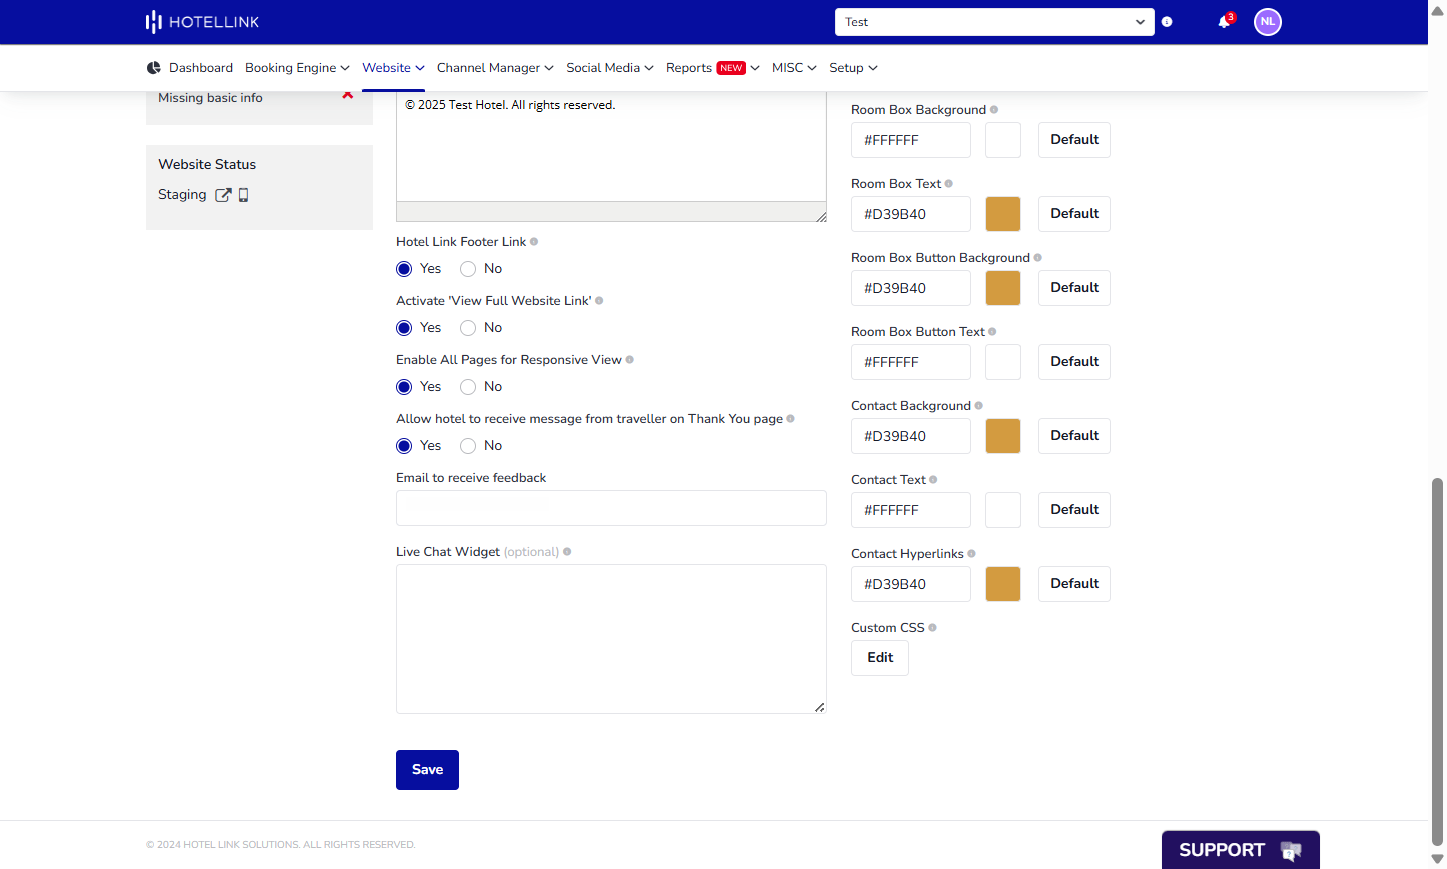Screen dimensions: 1447x869
Task: Click Save button
Action: [427, 770]
